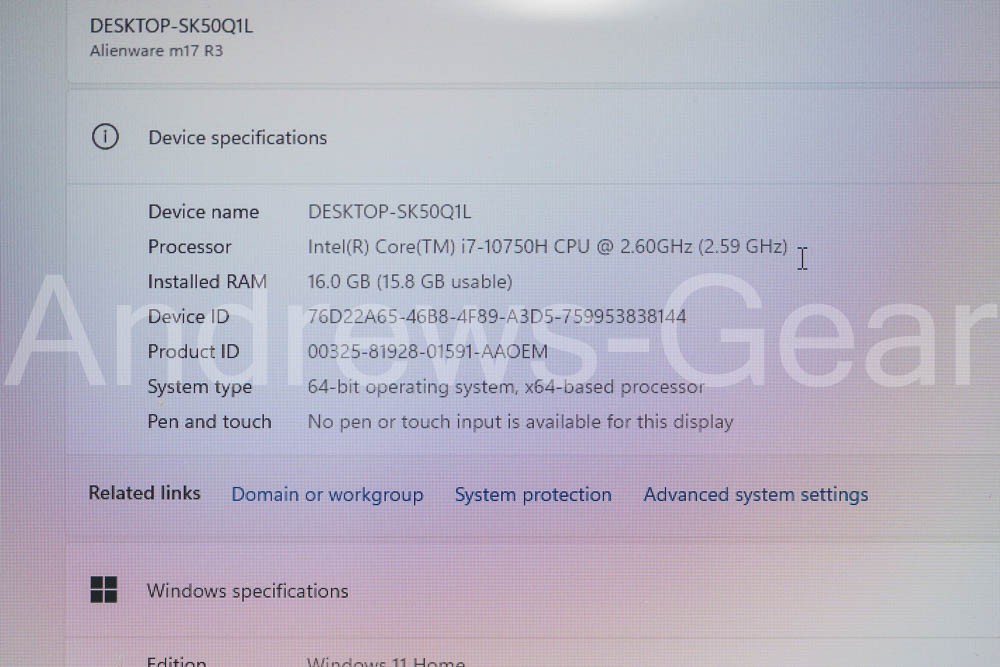Select the Alienware m17 R3 model text
1000x667 pixels.
156,50
